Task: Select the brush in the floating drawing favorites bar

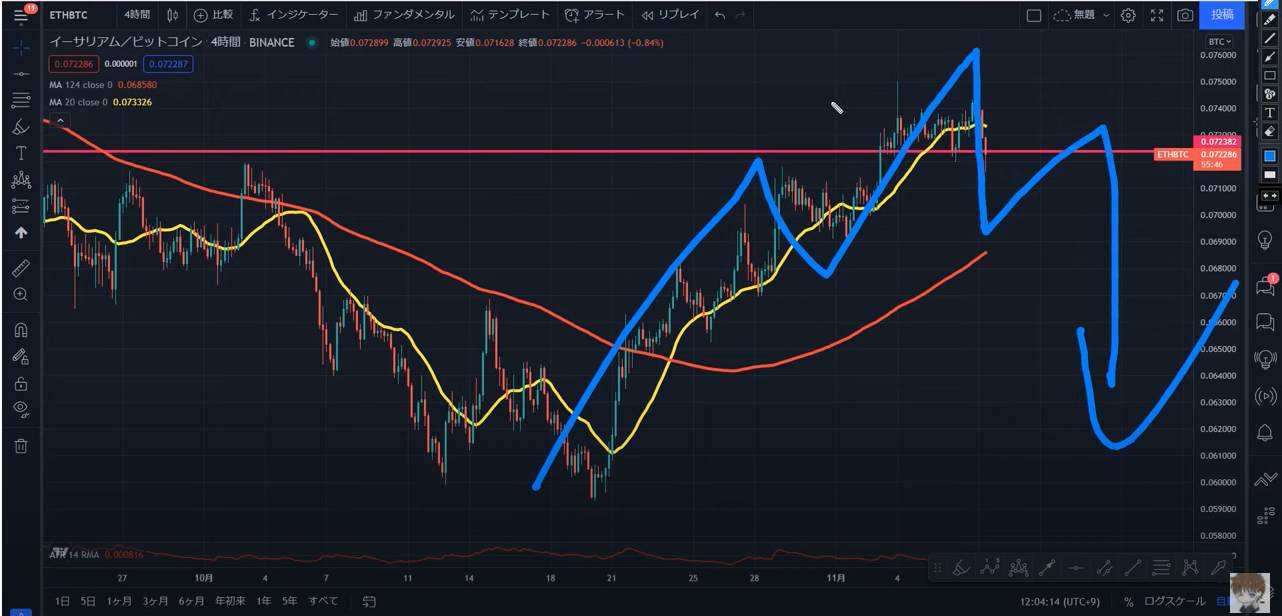Action: tap(961, 568)
